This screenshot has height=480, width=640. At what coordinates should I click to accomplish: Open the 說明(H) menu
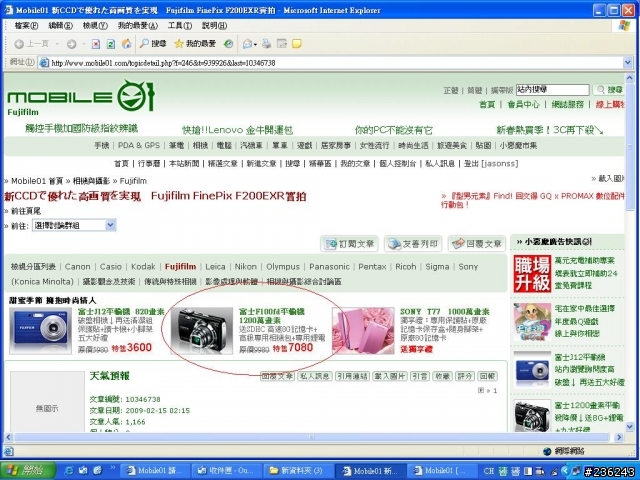click(214, 26)
